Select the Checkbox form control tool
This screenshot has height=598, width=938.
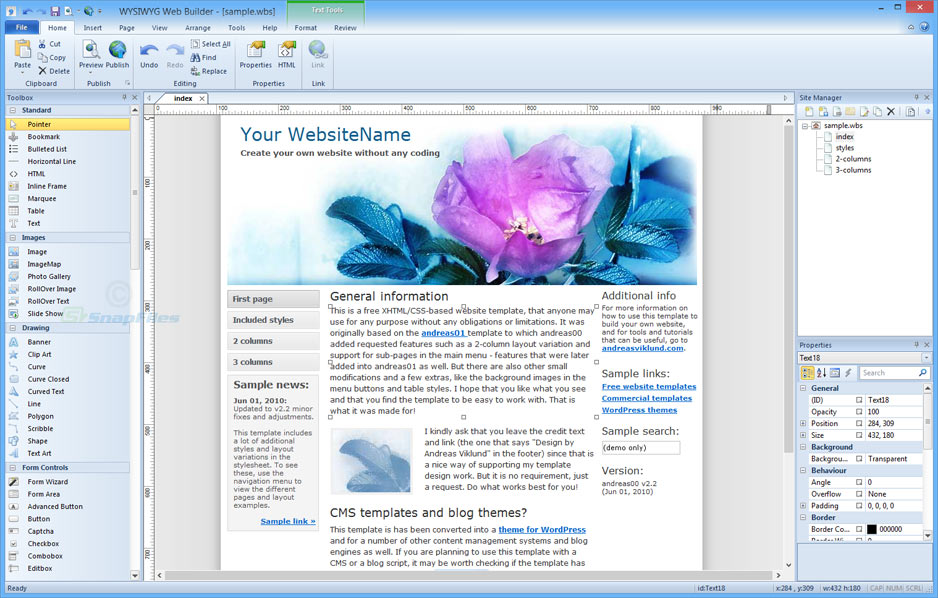pos(43,544)
